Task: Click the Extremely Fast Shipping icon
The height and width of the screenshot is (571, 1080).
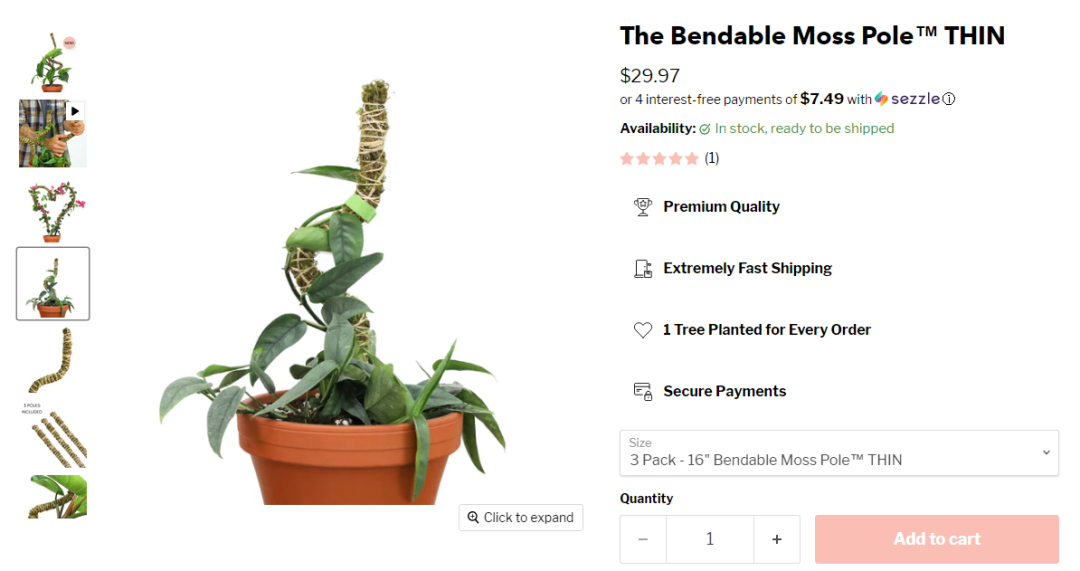Action: (643, 268)
